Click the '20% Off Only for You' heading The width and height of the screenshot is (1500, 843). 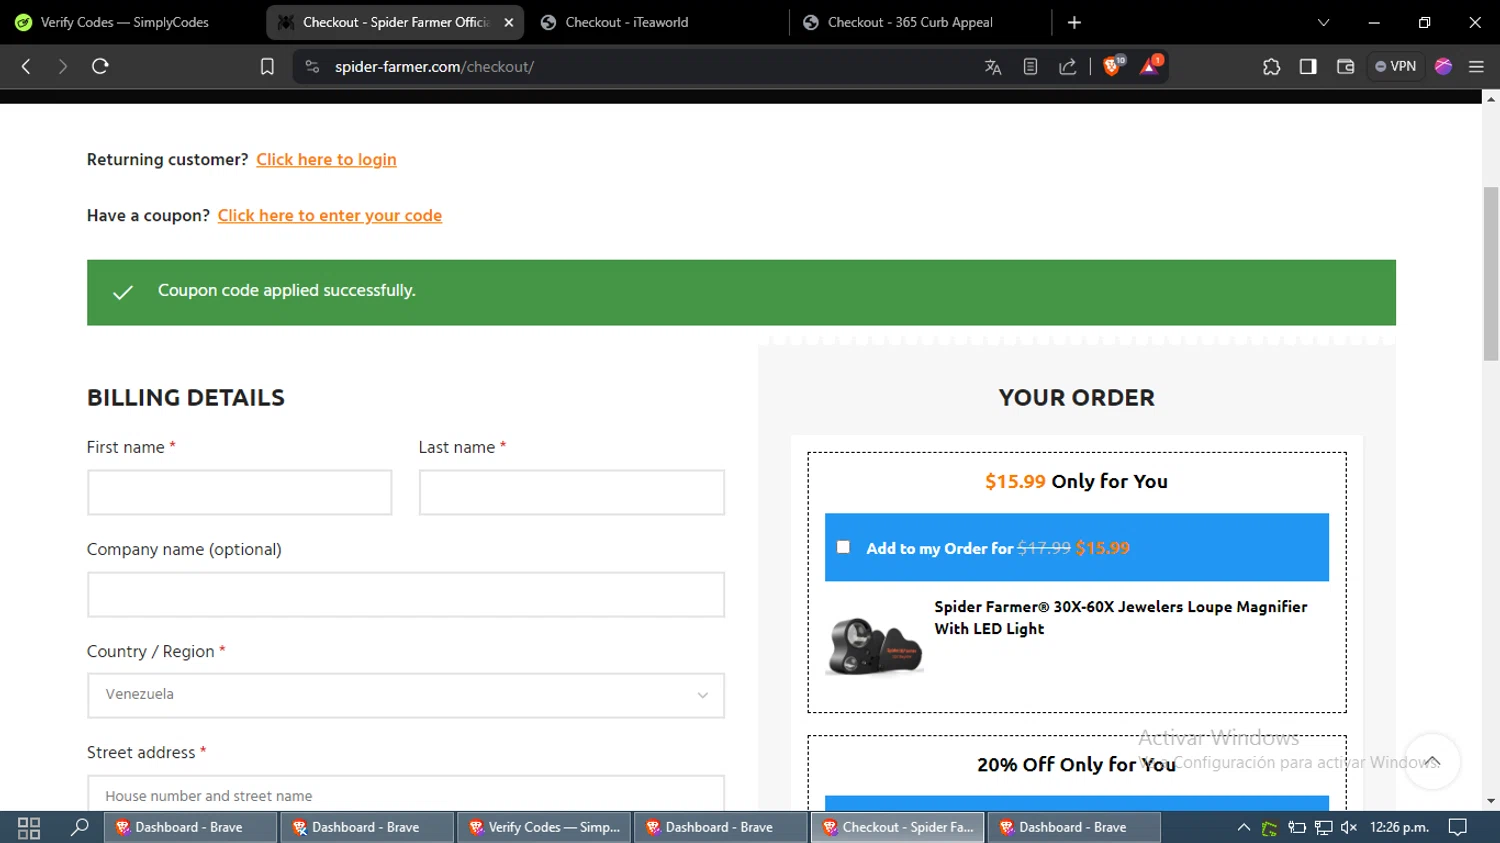click(1076, 765)
